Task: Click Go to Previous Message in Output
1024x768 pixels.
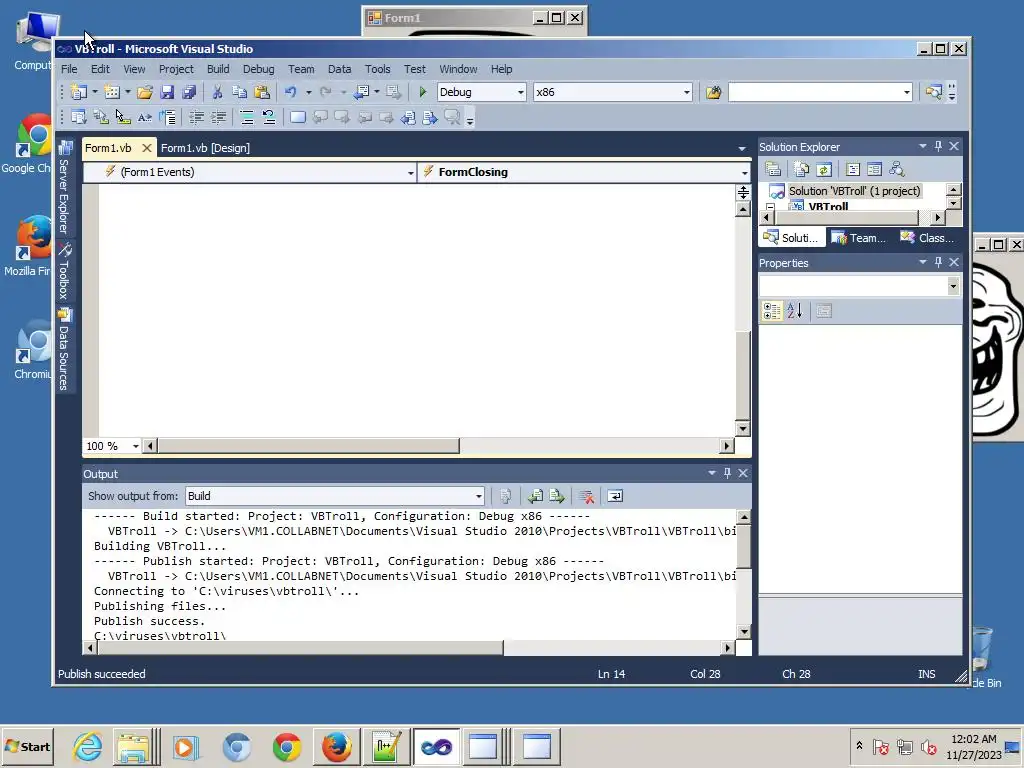Action: [536, 496]
